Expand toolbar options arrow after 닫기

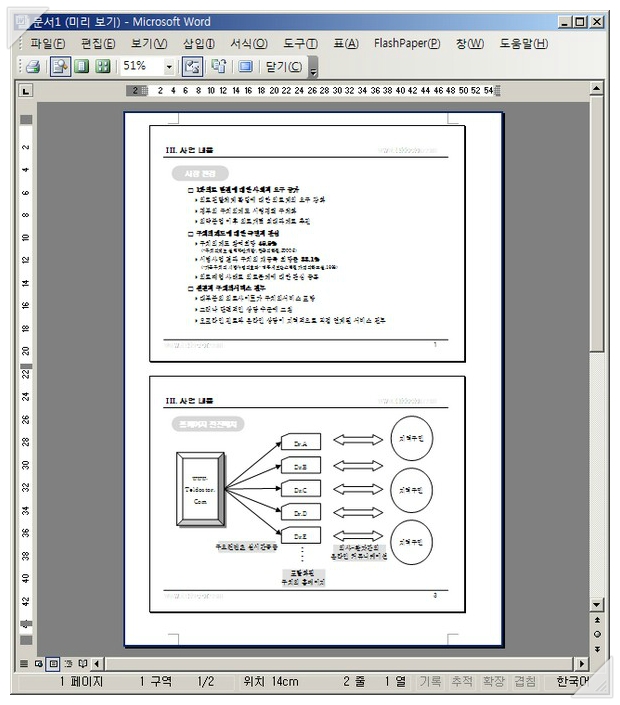(313, 67)
